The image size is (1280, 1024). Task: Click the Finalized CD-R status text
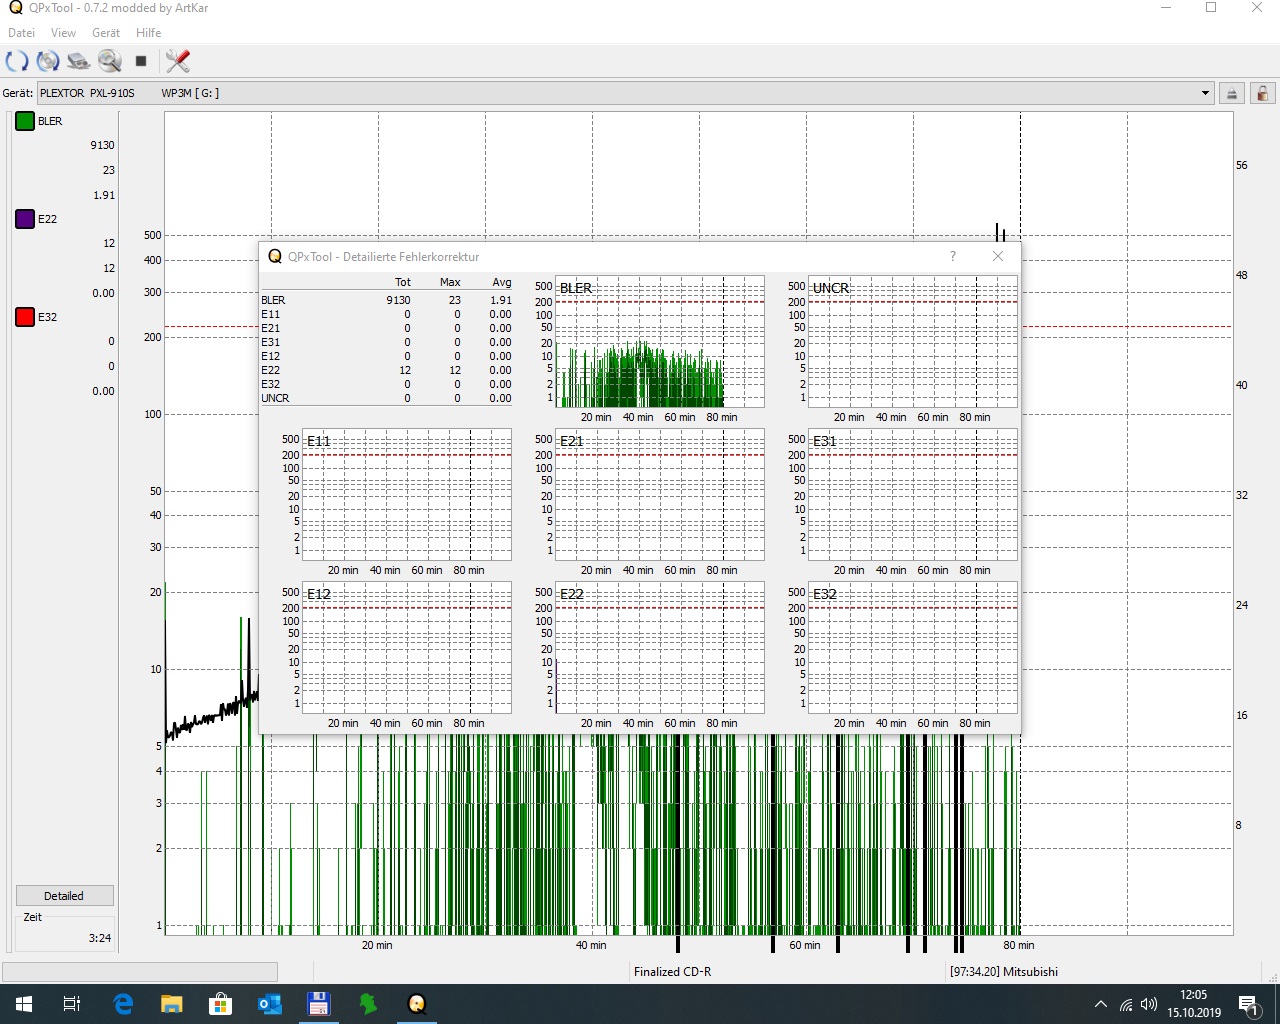pos(672,972)
